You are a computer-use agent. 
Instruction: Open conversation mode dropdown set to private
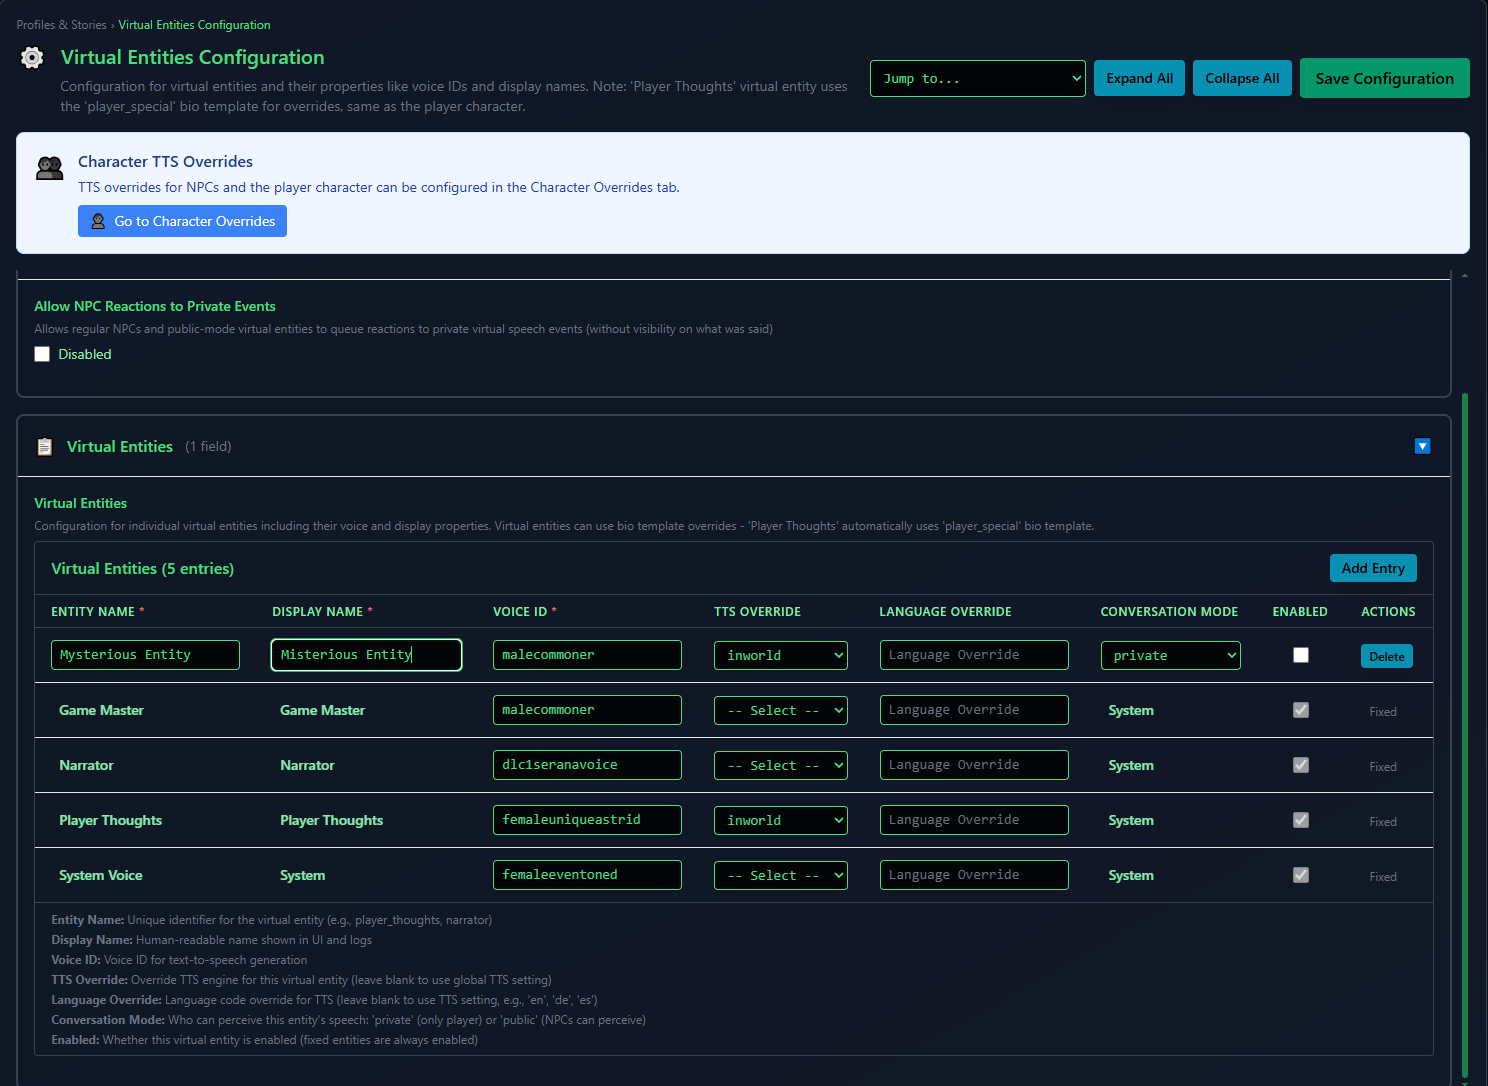point(1170,655)
